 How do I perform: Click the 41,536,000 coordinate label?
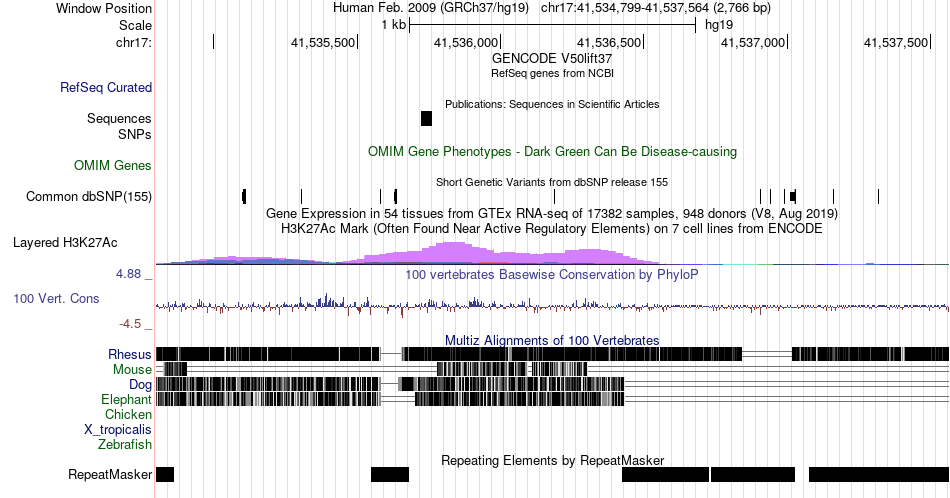click(466, 42)
